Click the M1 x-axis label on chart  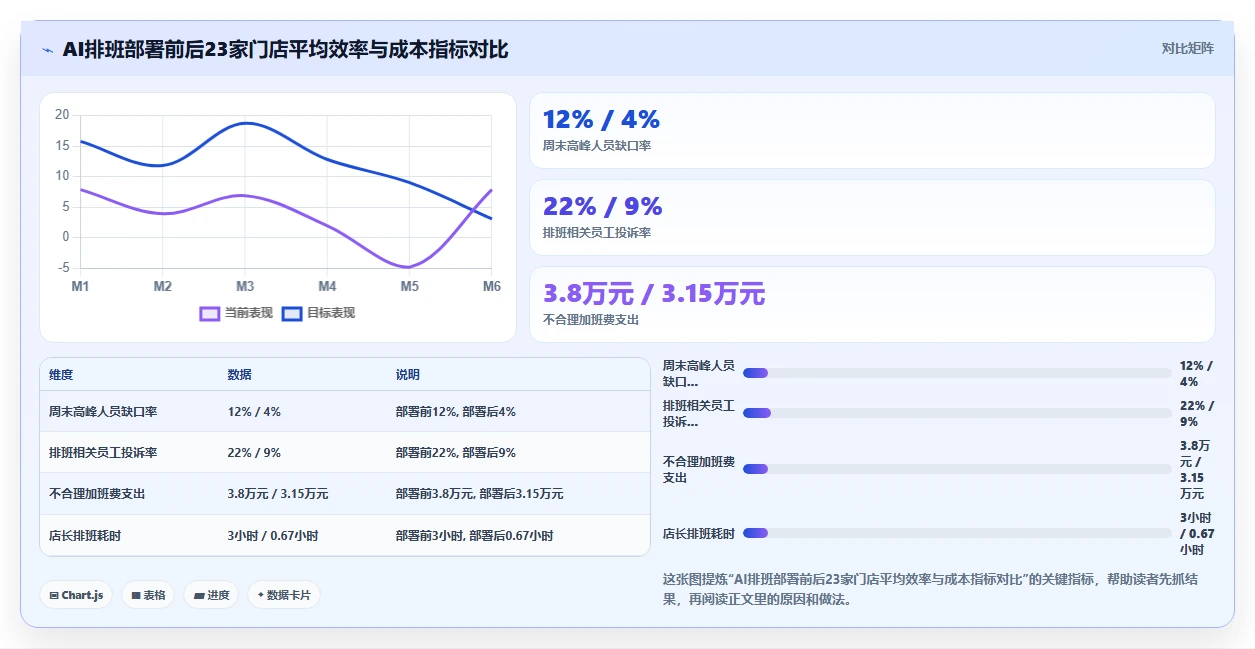click(x=80, y=287)
